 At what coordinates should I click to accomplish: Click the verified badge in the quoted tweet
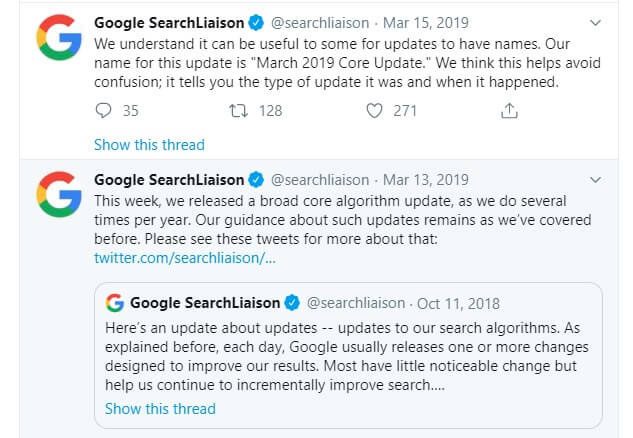click(292, 302)
